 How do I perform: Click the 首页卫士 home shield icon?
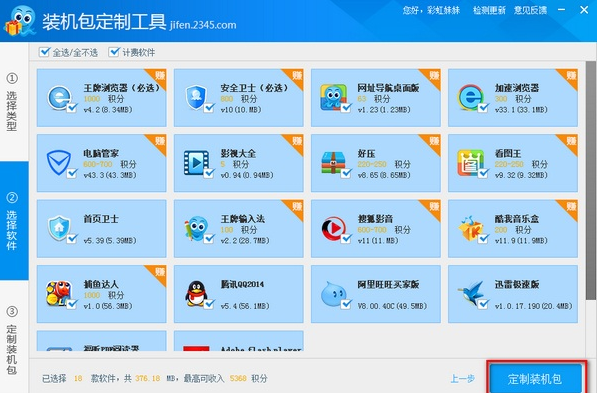[x=59, y=229]
